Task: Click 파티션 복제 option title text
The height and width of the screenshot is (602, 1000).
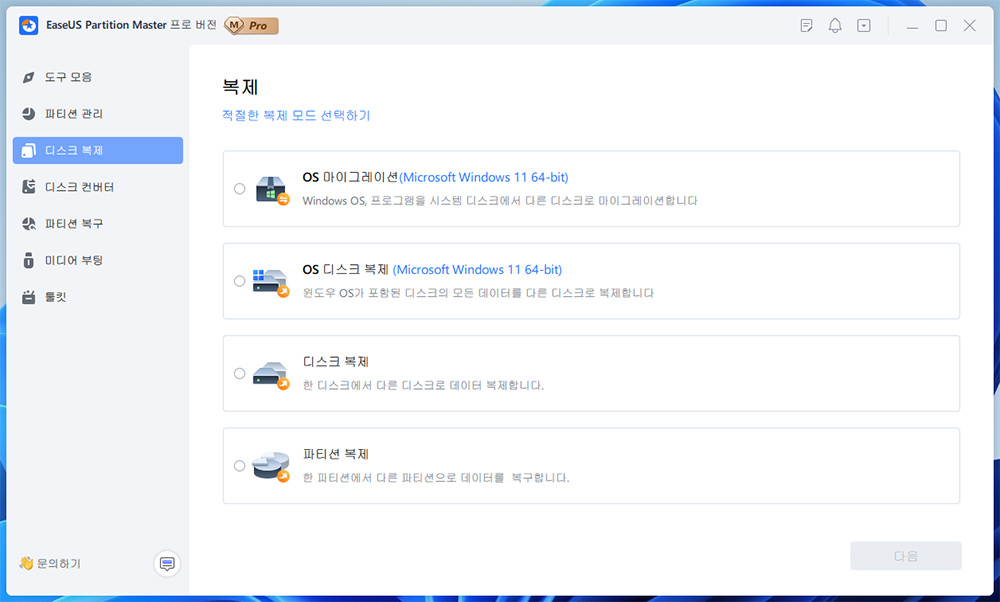Action: (335, 455)
